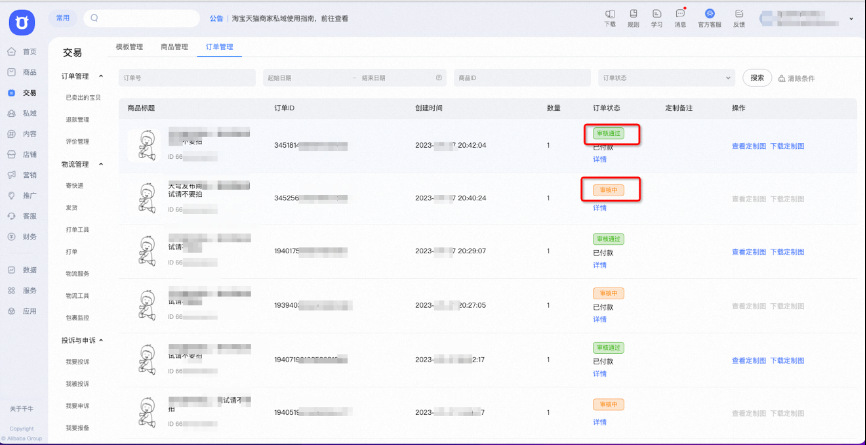Viewport: 866px width, 445px height.
Task: Open 服务 in the left sidebar
Action: coord(23,290)
